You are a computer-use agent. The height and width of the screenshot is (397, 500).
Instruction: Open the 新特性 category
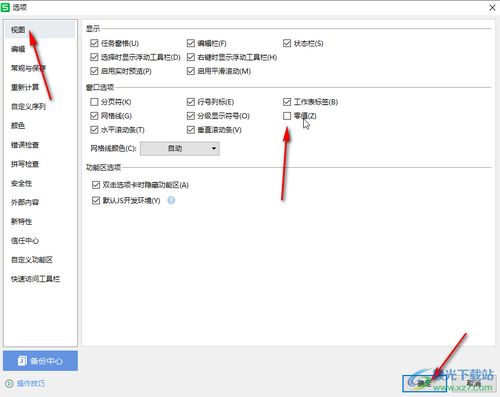coord(21,221)
